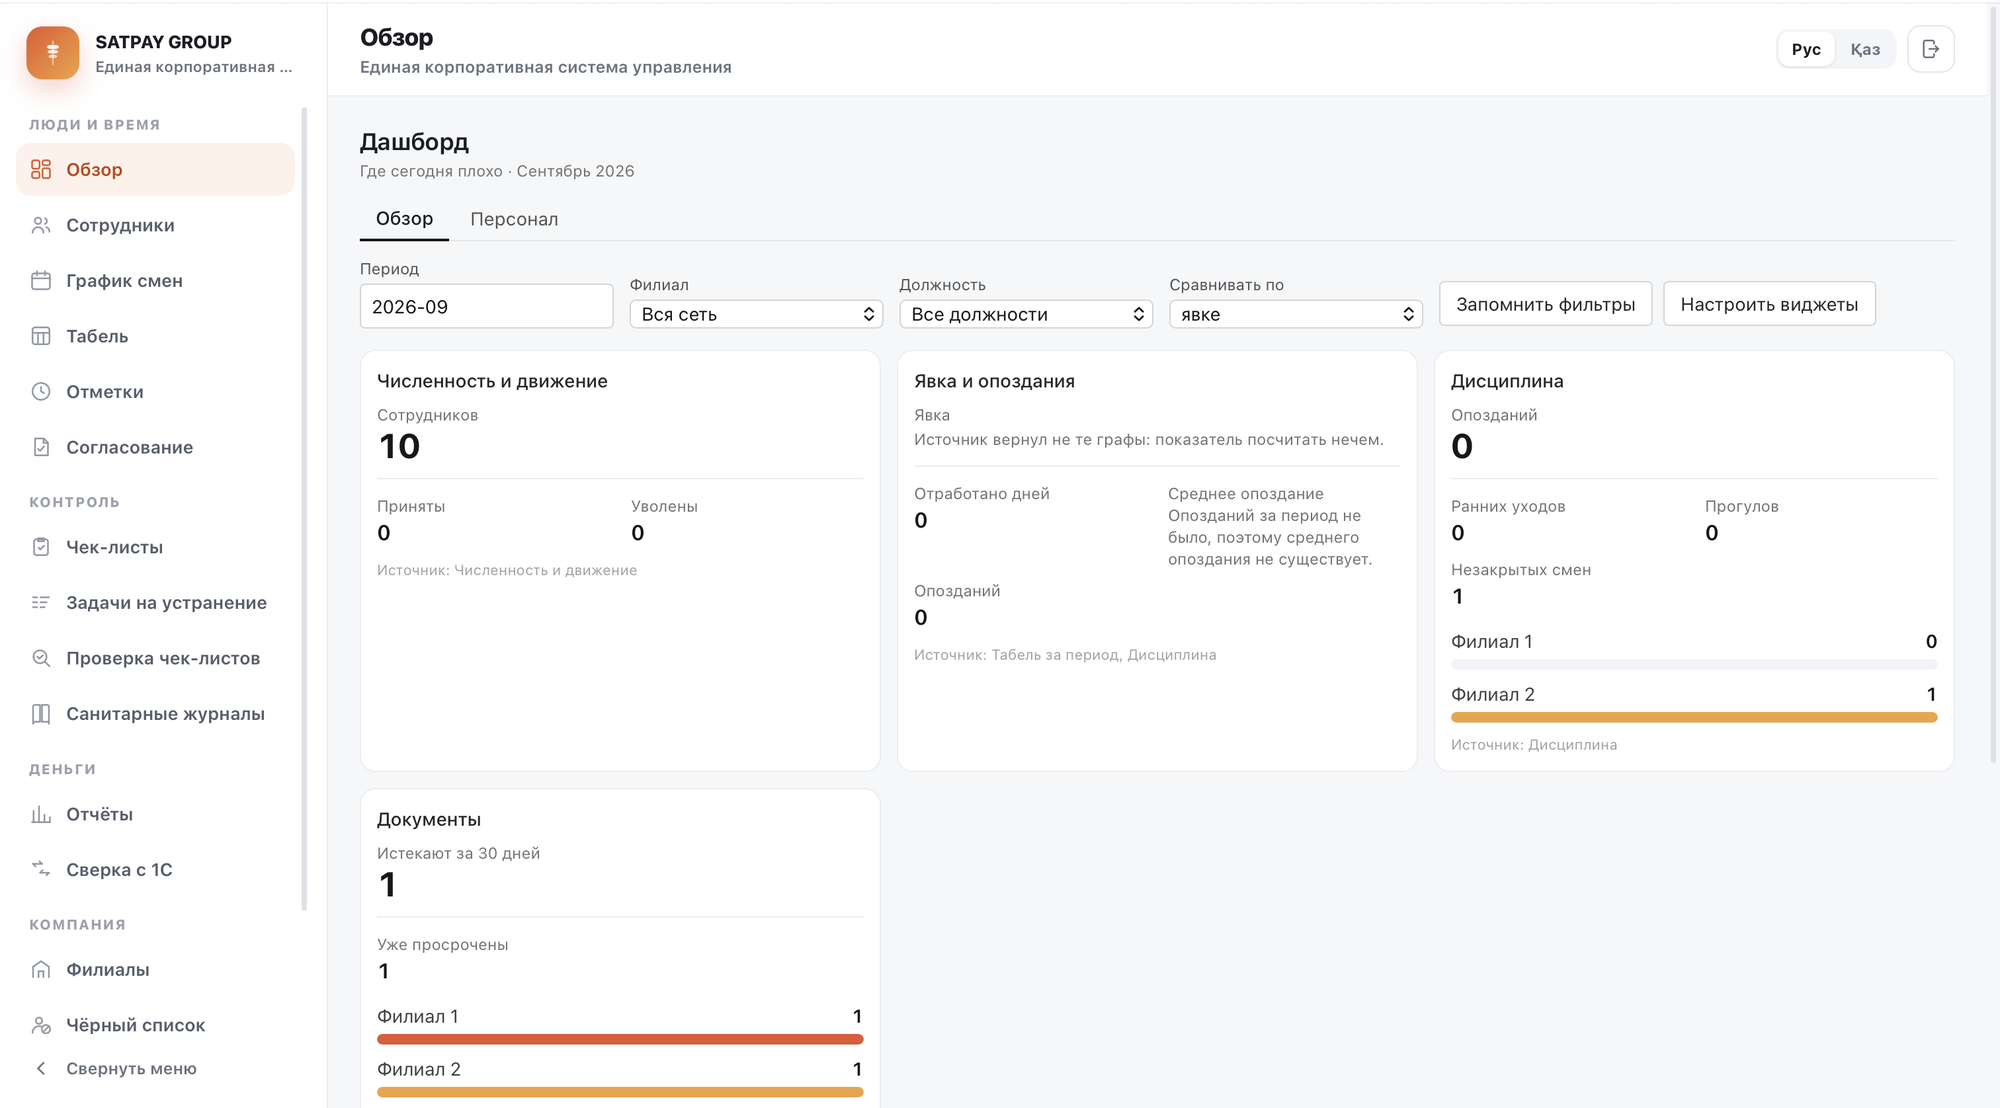Click the Сотрудники people icon

pos(41,225)
